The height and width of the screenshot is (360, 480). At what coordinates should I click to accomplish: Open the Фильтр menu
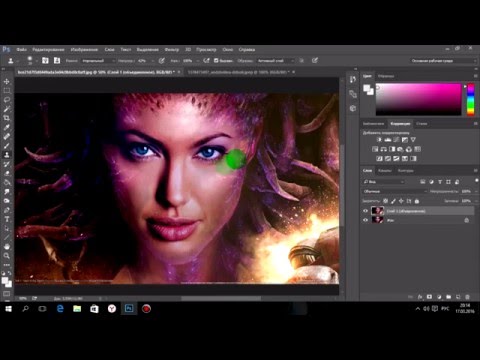pos(172,49)
